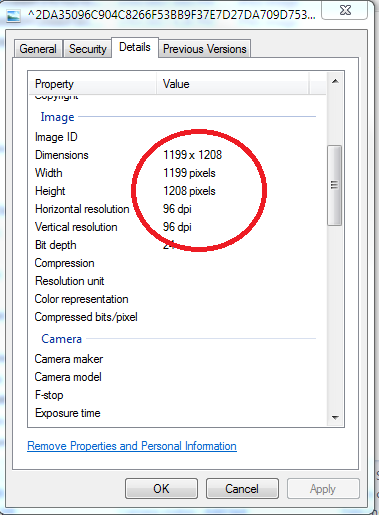Viewport: 379px width, 515px height.
Task: Click the scrollbar up arrow
Action: [x=335, y=81]
